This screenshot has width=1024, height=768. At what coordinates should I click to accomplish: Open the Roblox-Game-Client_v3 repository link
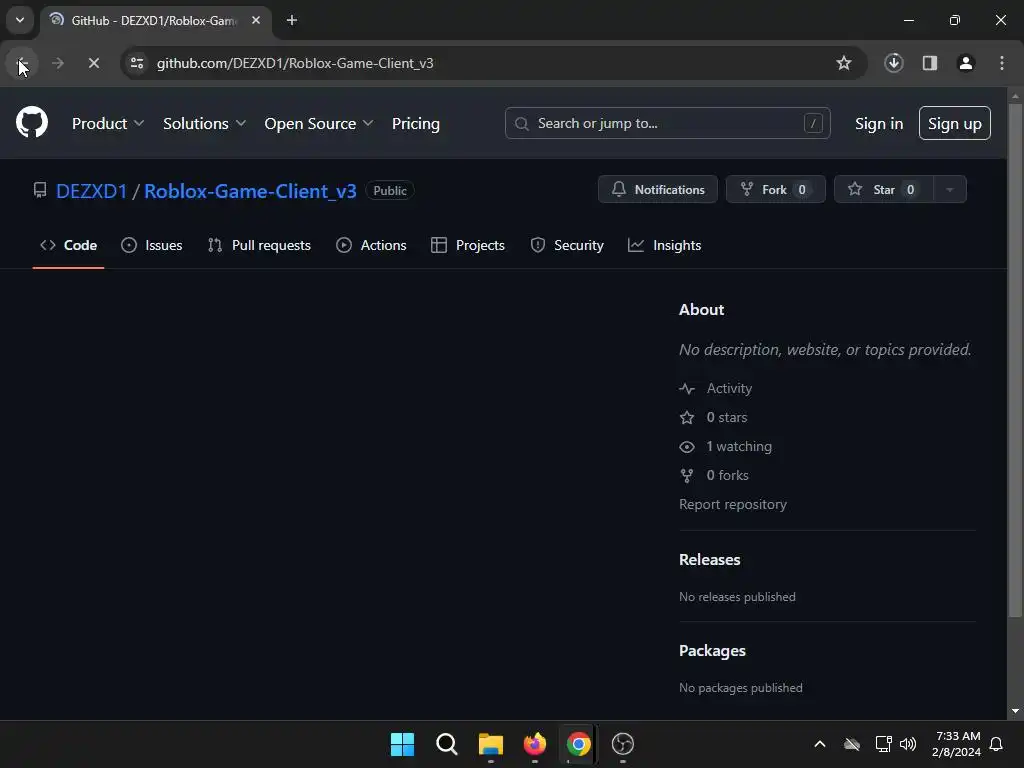click(250, 191)
